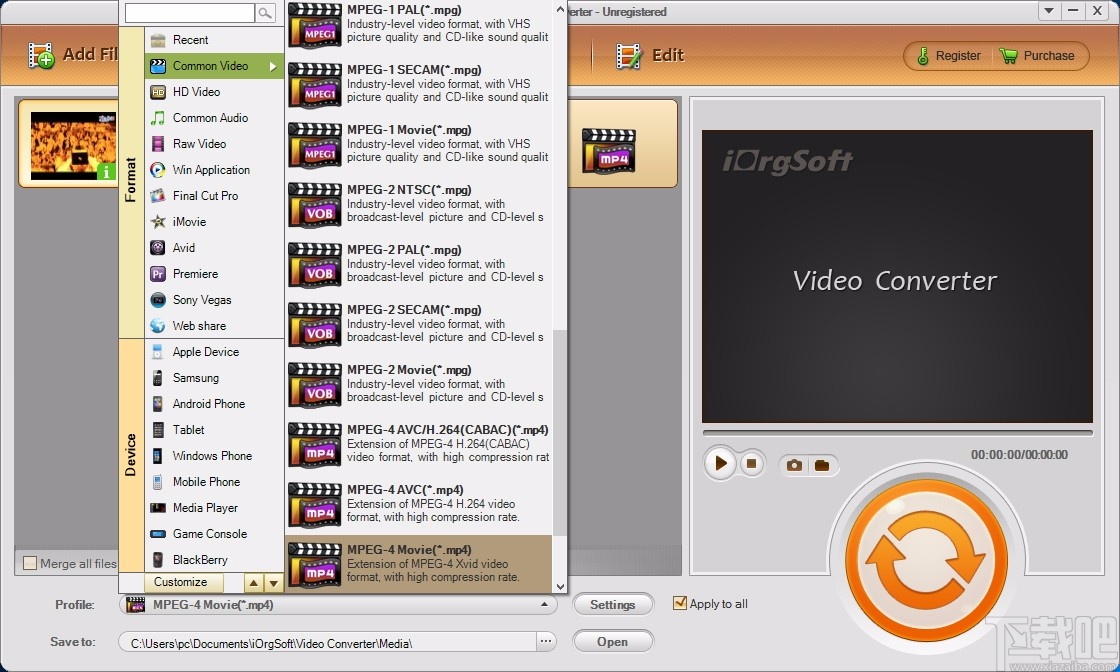Click the Add File icon
The width and height of the screenshot is (1120, 672).
(x=40, y=55)
